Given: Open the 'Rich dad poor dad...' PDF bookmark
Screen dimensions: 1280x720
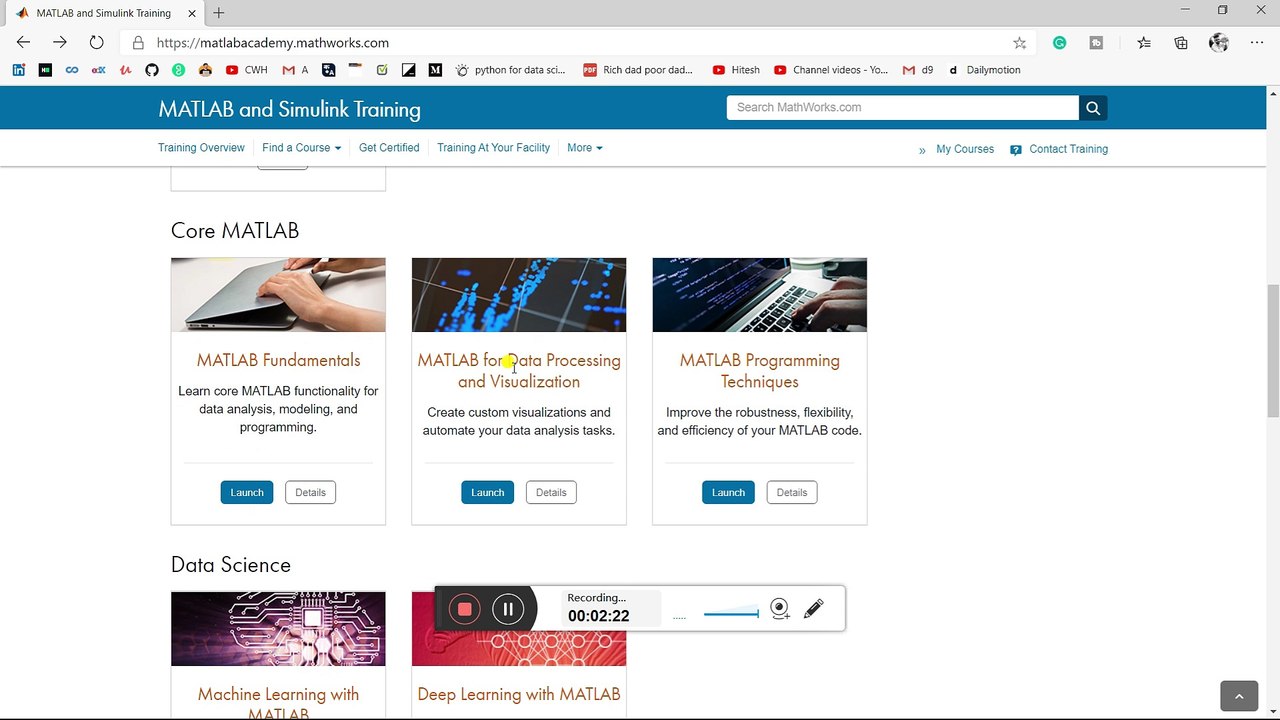Looking at the screenshot, I should click(638, 70).
